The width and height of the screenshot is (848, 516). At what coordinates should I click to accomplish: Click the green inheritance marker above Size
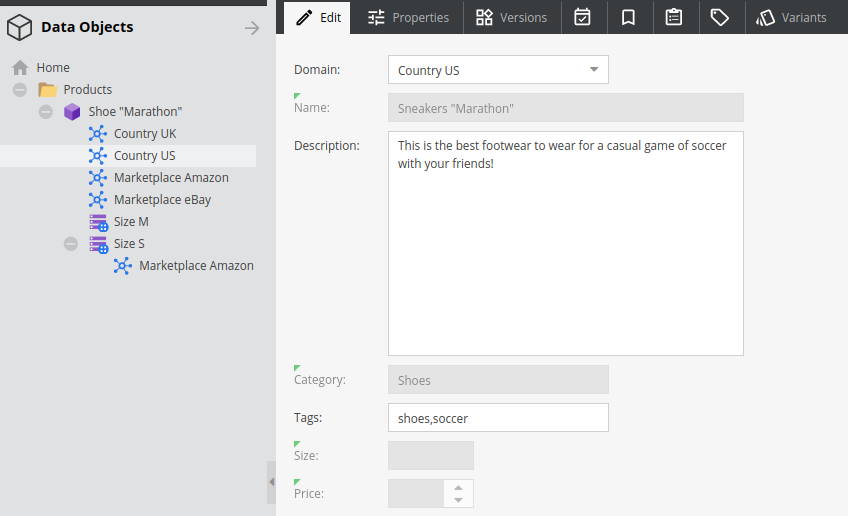(x=297, y=444)
